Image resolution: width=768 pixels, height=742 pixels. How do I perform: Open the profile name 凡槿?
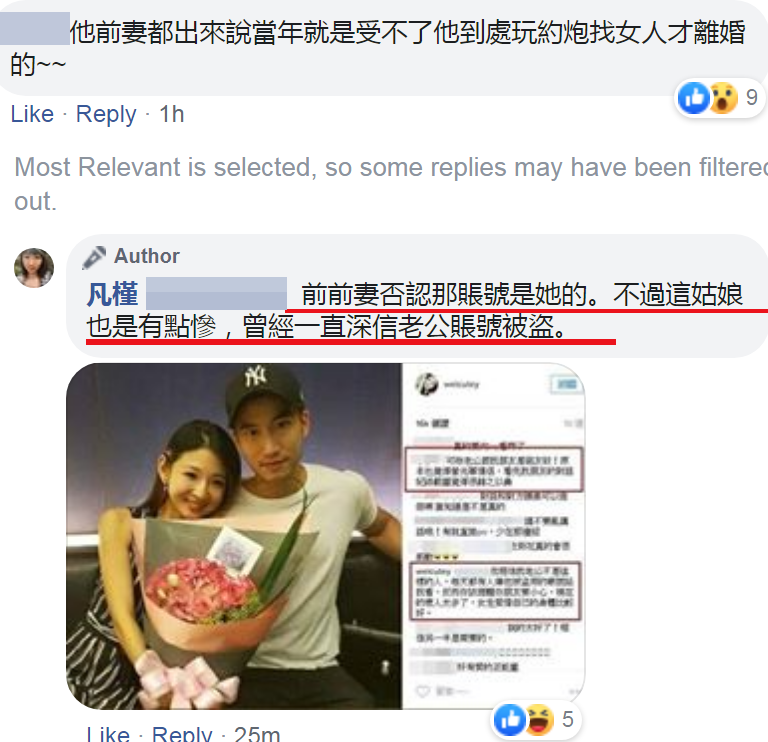click(x=113, y=294)
